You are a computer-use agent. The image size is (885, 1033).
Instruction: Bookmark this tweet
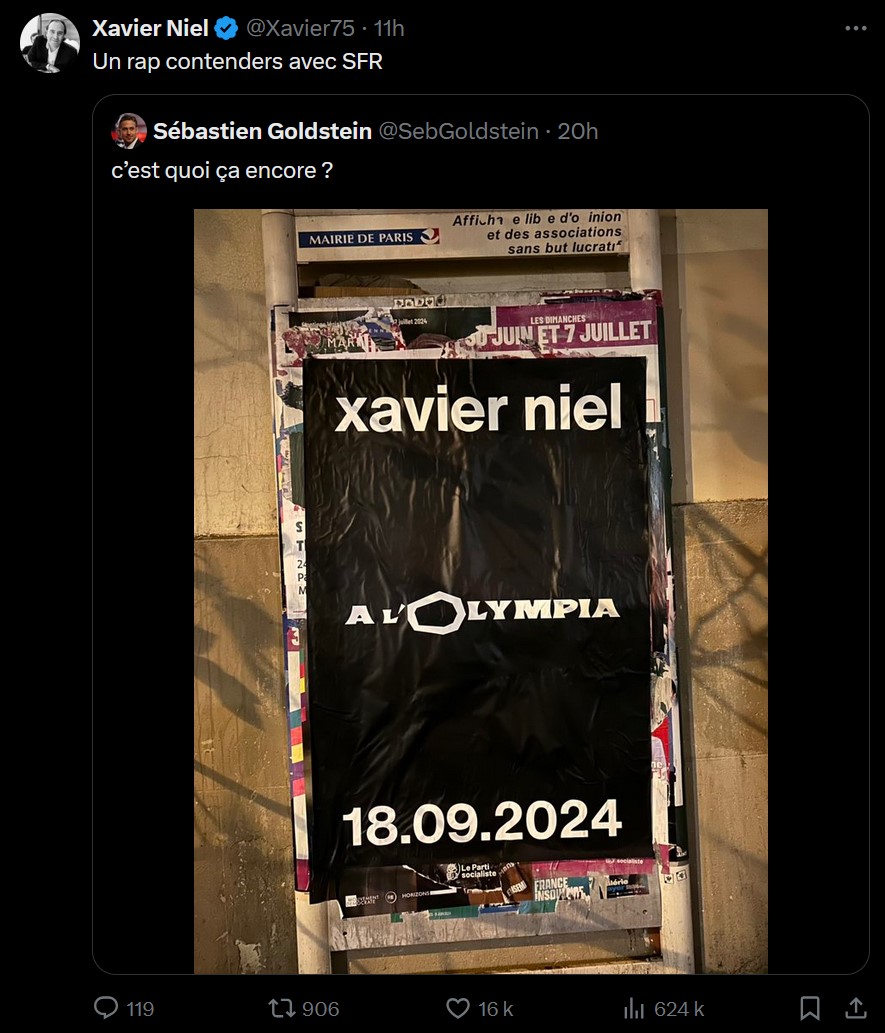(810, 1008)
